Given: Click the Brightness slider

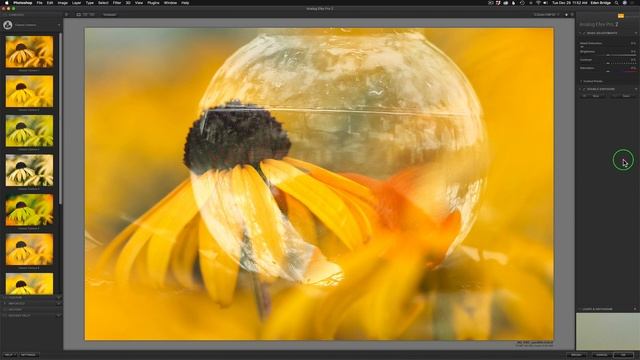Looking at the screenshot, I should 608,55.
